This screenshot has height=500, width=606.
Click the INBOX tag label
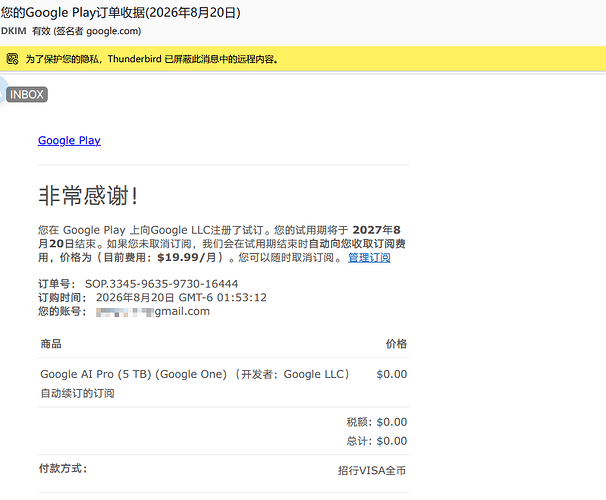click(27, 94)
